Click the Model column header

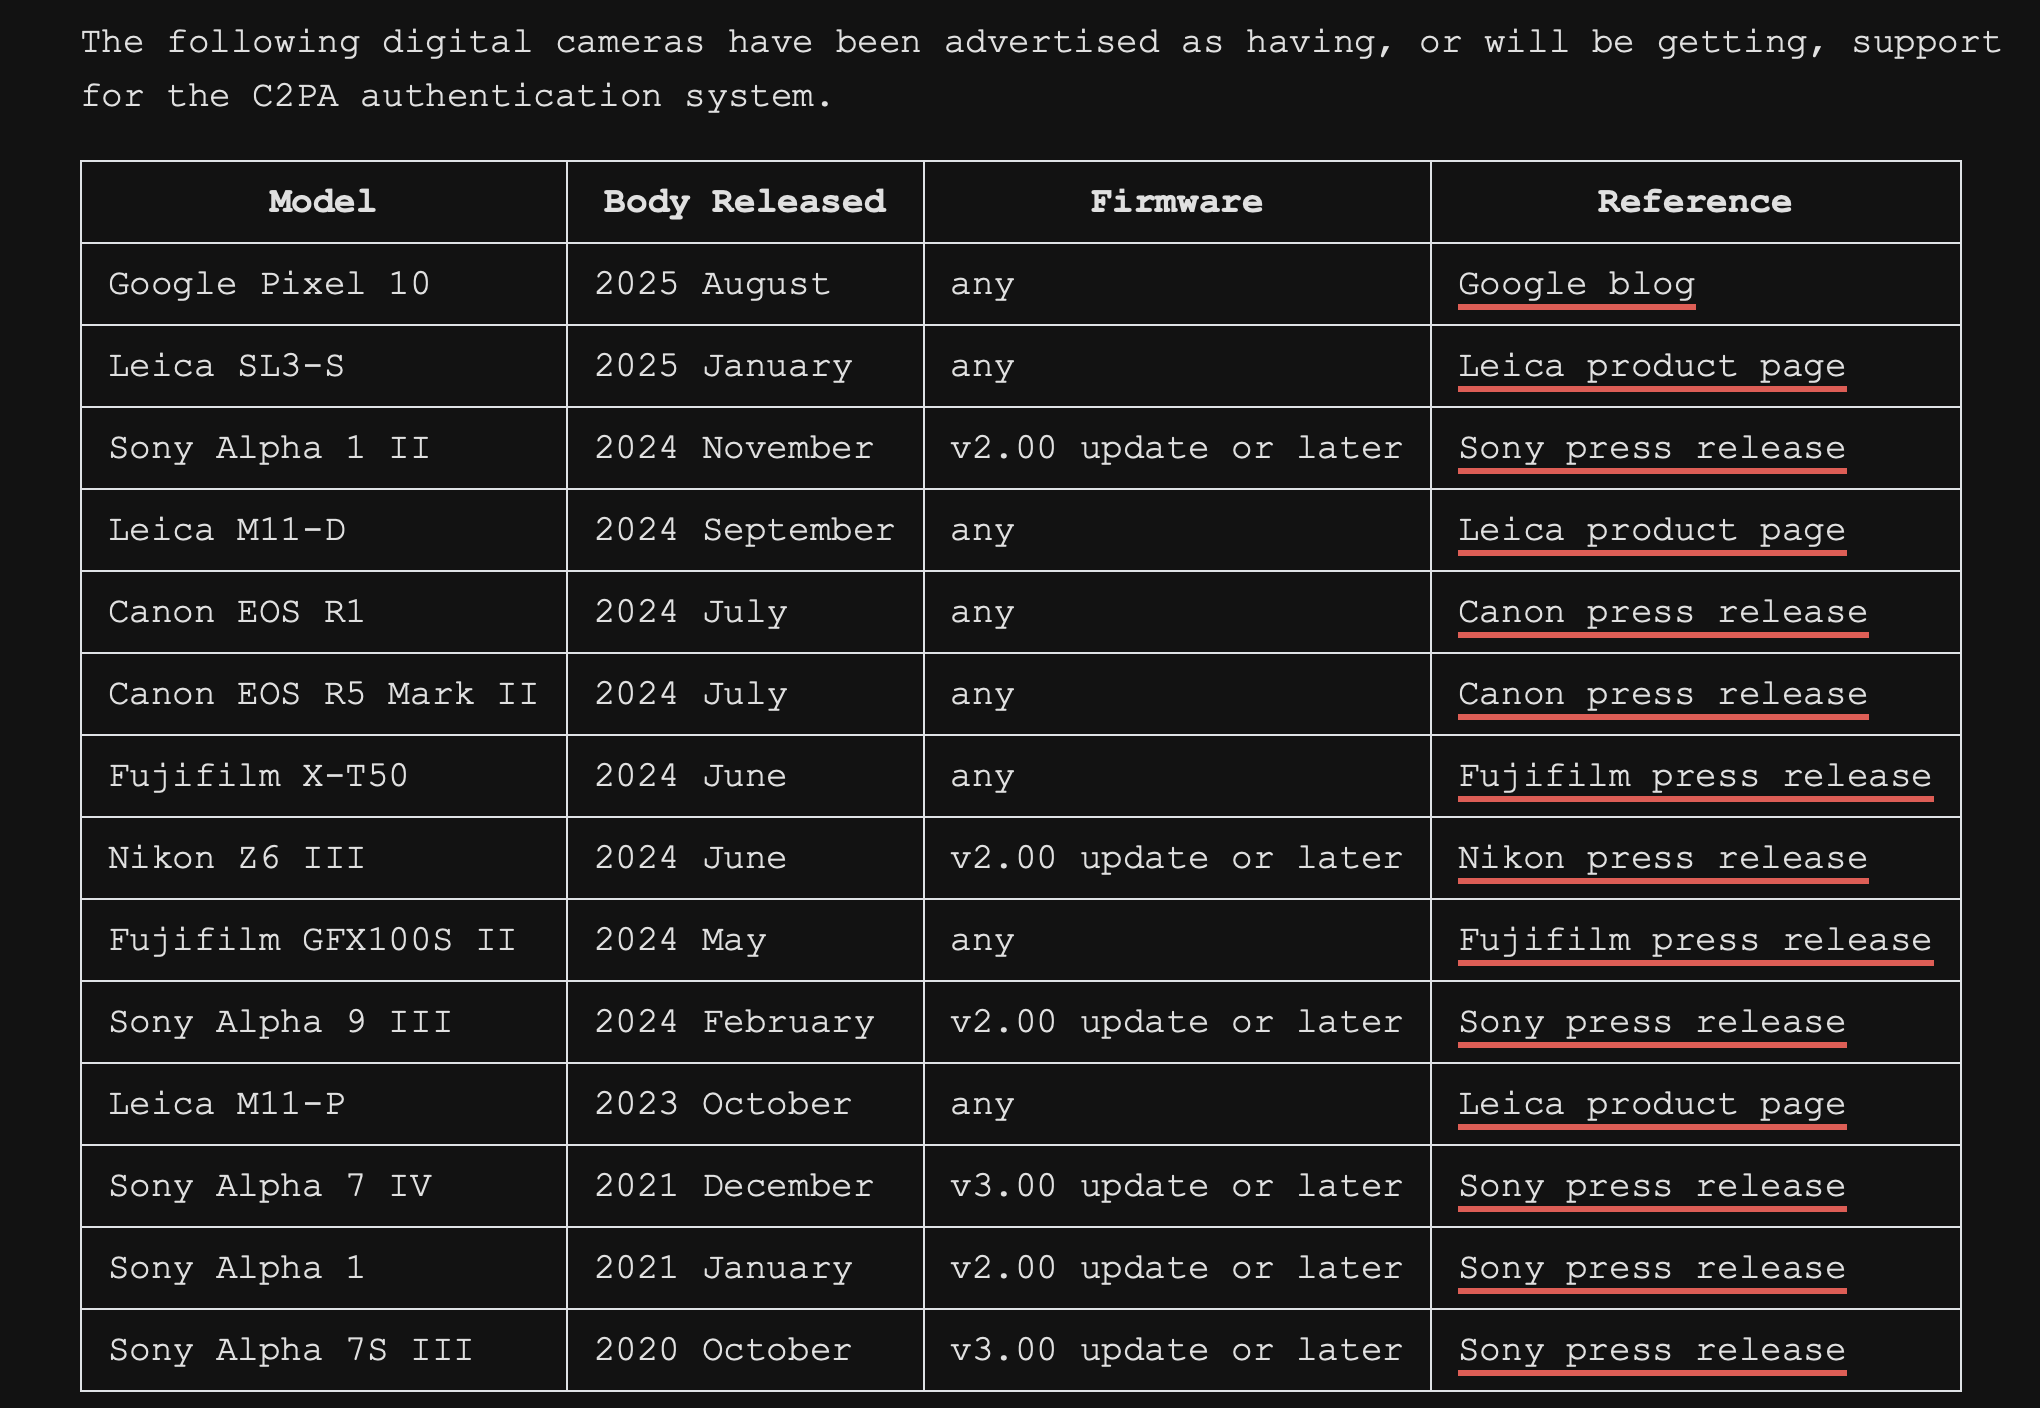[x=322, y=202]
